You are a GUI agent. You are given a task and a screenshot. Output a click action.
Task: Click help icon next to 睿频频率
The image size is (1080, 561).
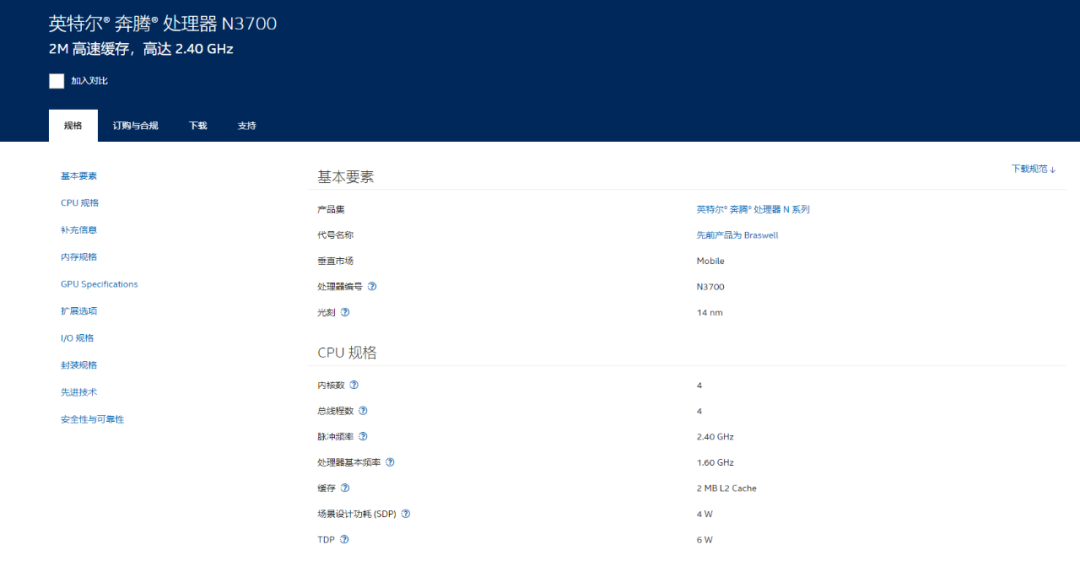pyautogui.click(x=363, y=436)
